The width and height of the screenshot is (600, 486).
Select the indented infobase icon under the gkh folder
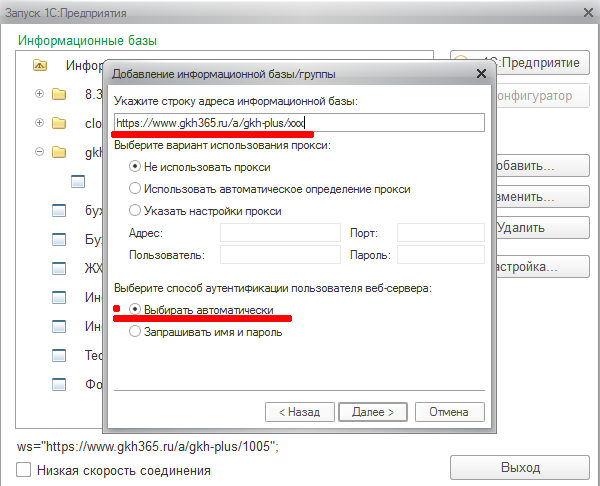coord(78,181)
